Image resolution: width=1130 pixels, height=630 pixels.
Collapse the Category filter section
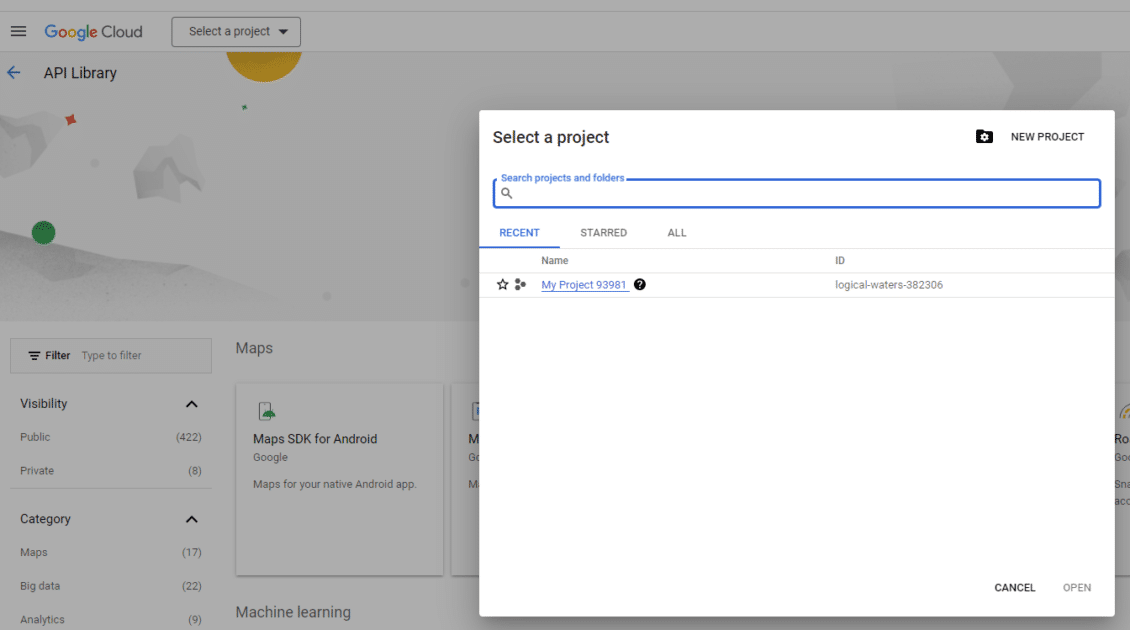click(x=192, y=519)
